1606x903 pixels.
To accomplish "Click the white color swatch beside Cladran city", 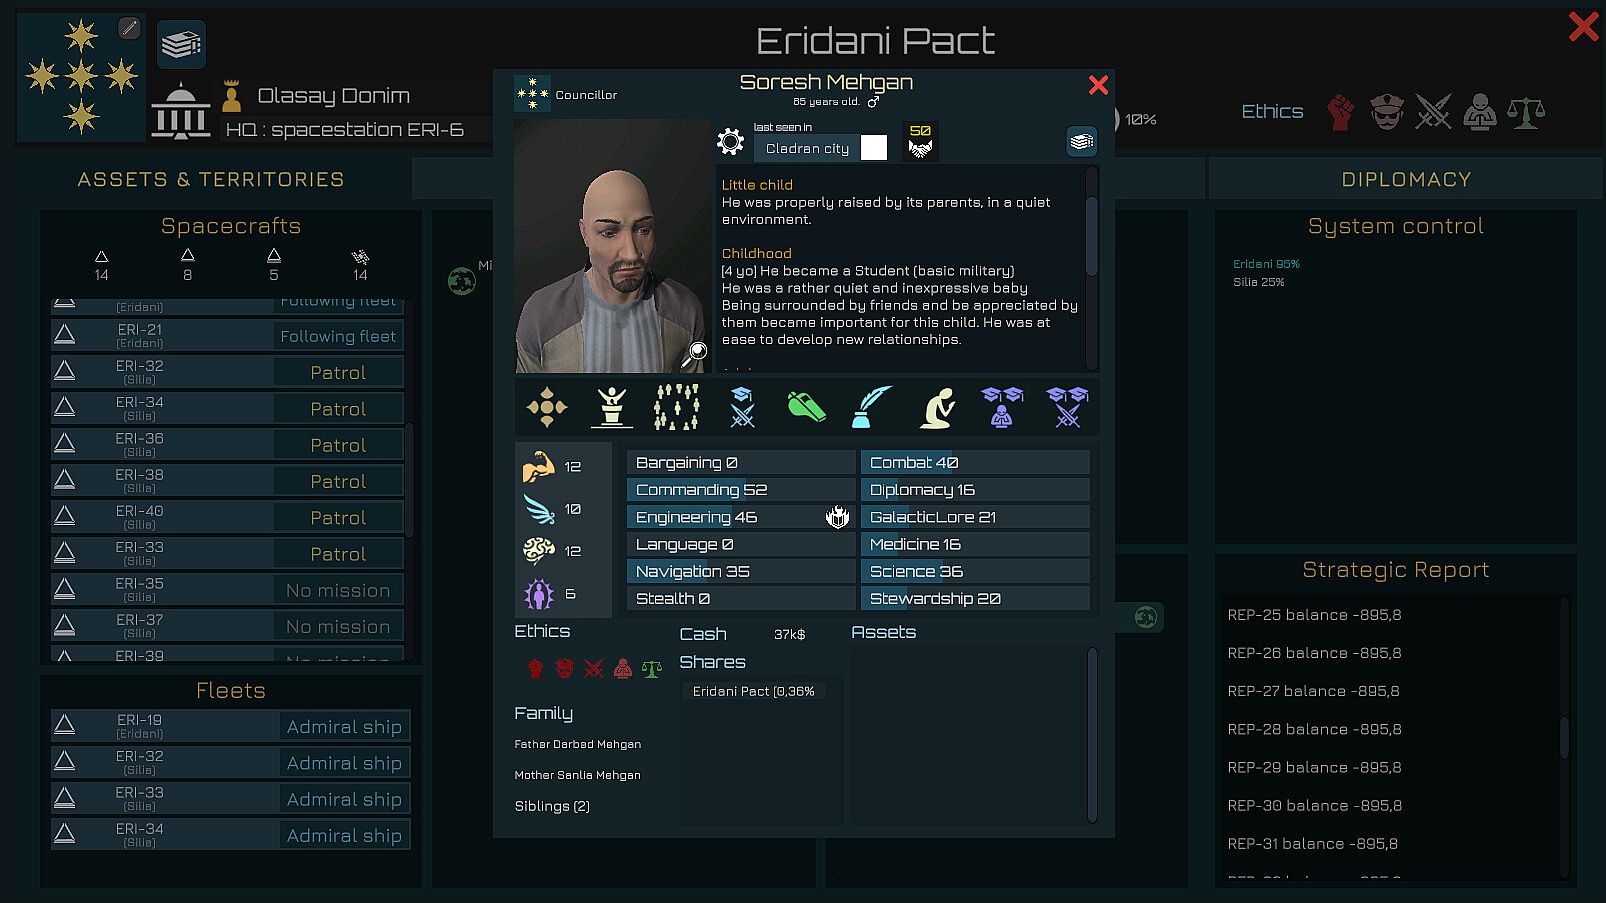I will coord(874,148).
